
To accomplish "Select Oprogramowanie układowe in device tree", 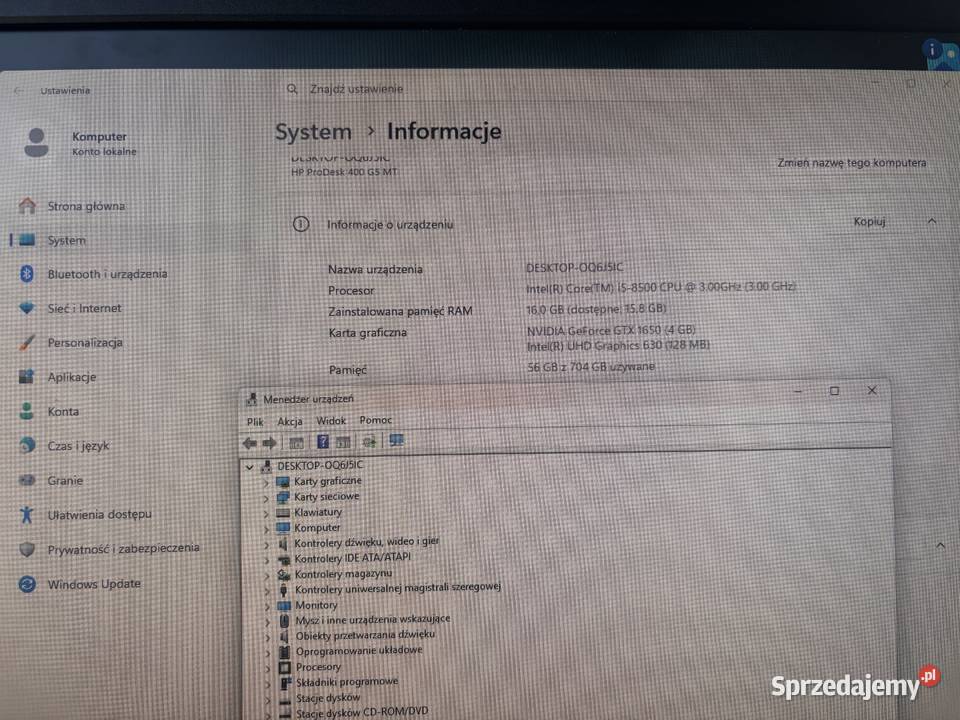I will coord(359,651).
